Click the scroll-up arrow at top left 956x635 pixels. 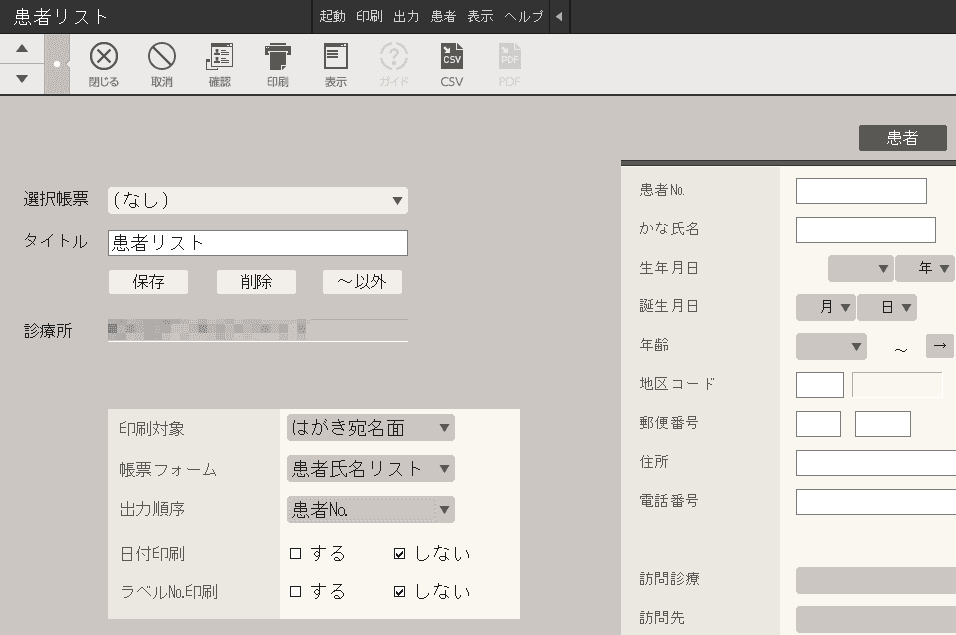(21, 47)
